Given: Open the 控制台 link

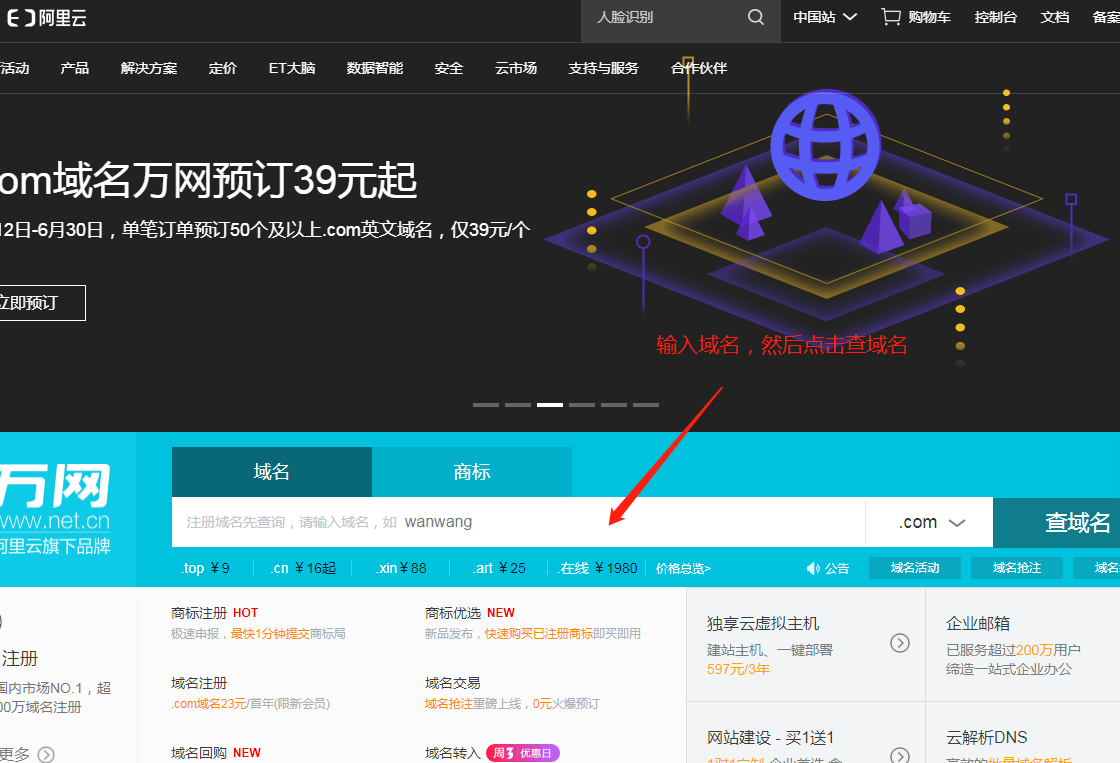Looking at the screenshot, I should (996, 17).
